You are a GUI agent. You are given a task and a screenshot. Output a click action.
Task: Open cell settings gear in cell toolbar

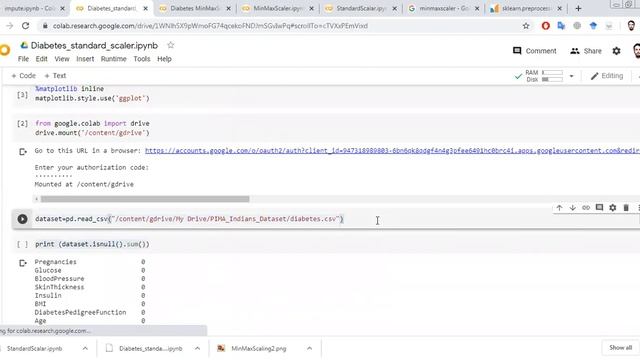pyautogui.click(x=613, y=208)
